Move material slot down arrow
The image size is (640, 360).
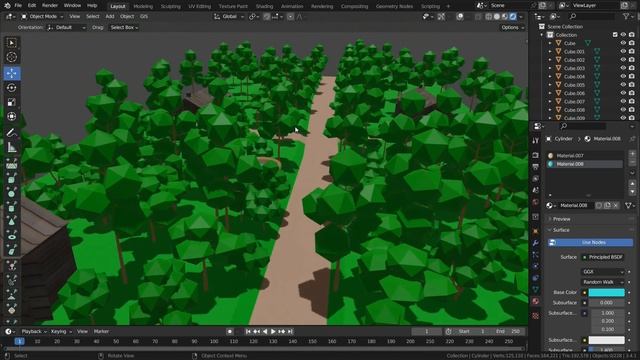point(632,191)
